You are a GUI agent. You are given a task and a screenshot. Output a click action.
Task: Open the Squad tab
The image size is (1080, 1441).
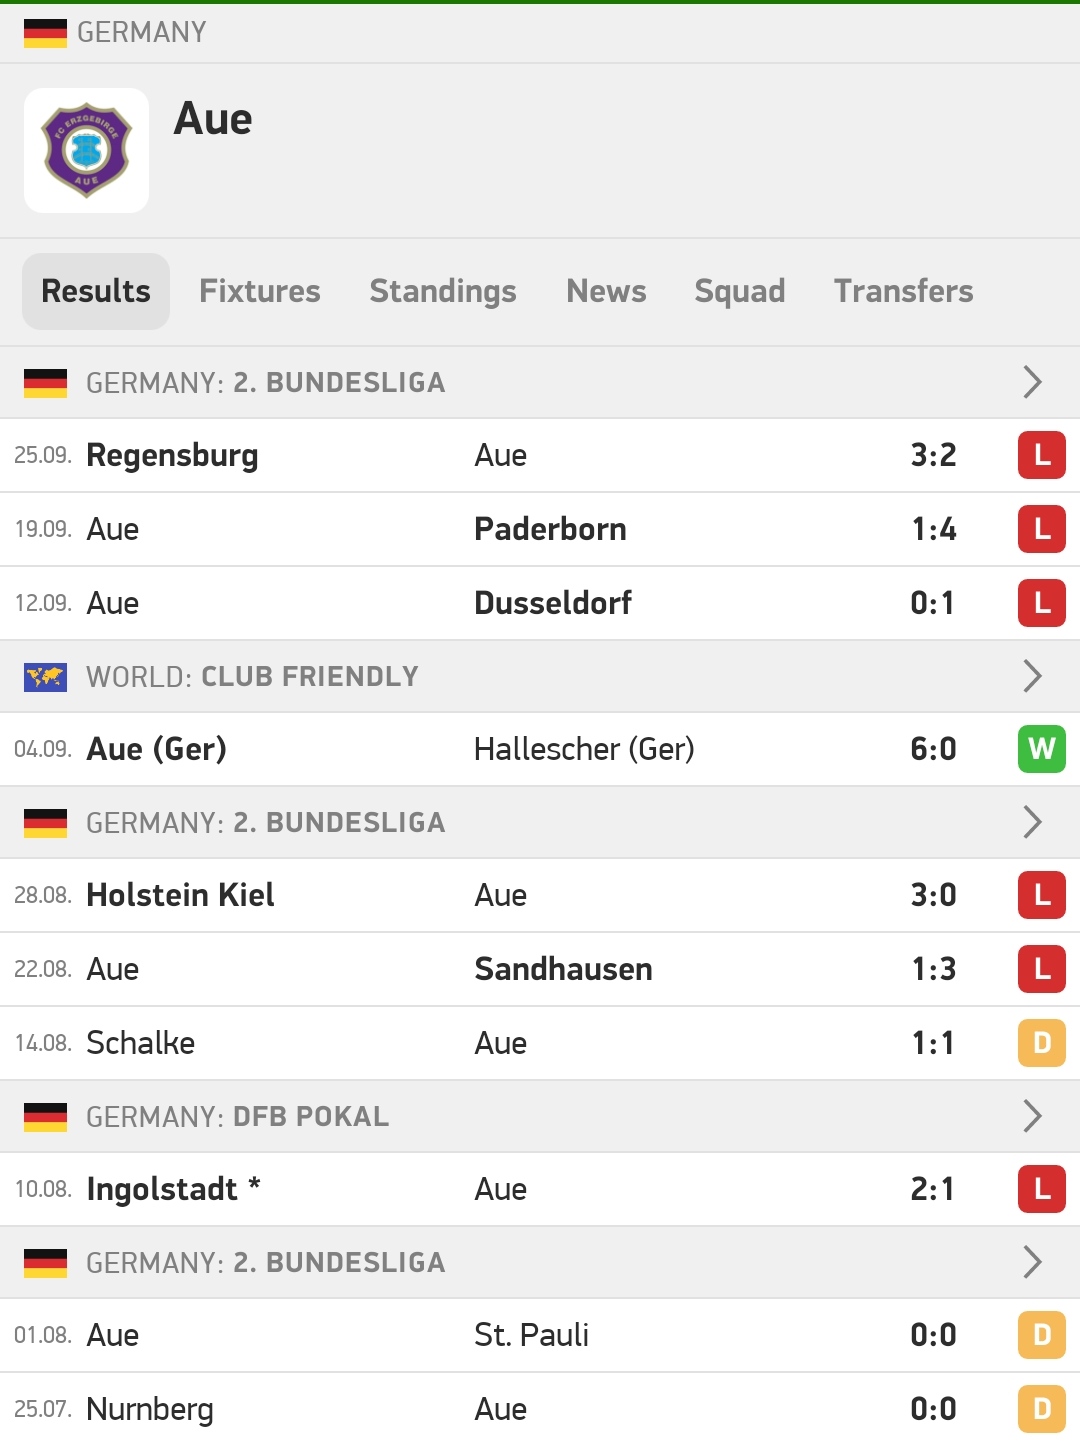pyautogui.click(x=740, y=291)
